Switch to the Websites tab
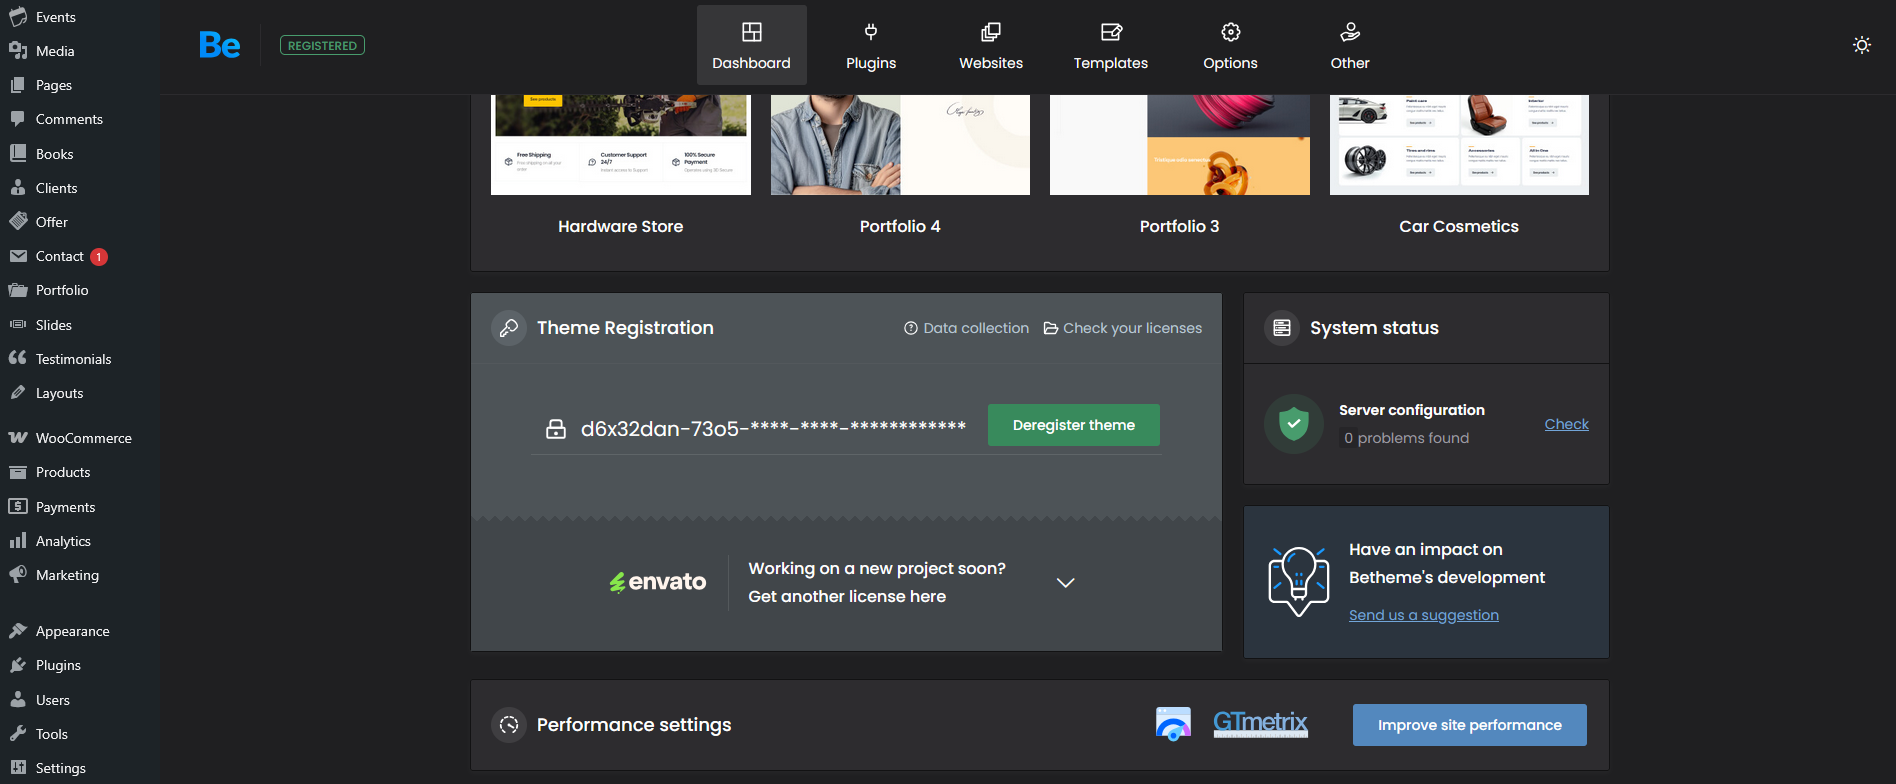1896x784 pixels. pos(991,46)
